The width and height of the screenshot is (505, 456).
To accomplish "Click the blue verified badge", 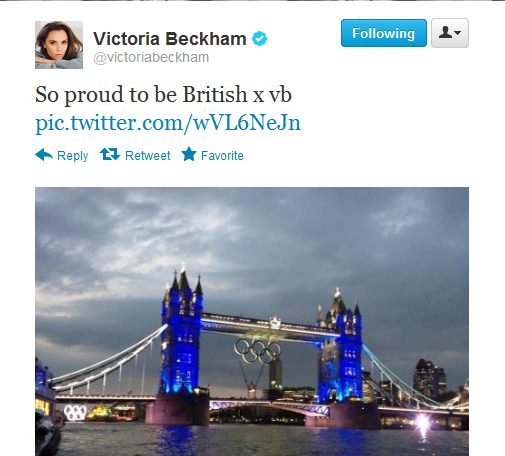I will [260, 39].
